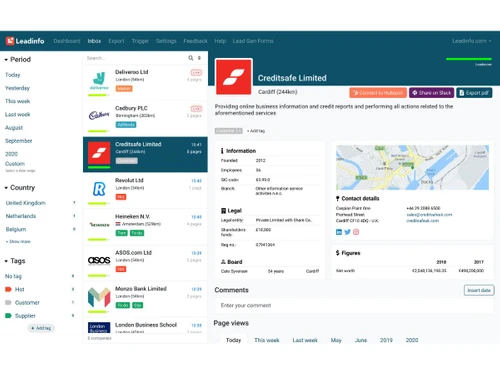Screen dimensions: 500x375
Task: Open the Feedback menu
Action: click(x=195, y=41)
